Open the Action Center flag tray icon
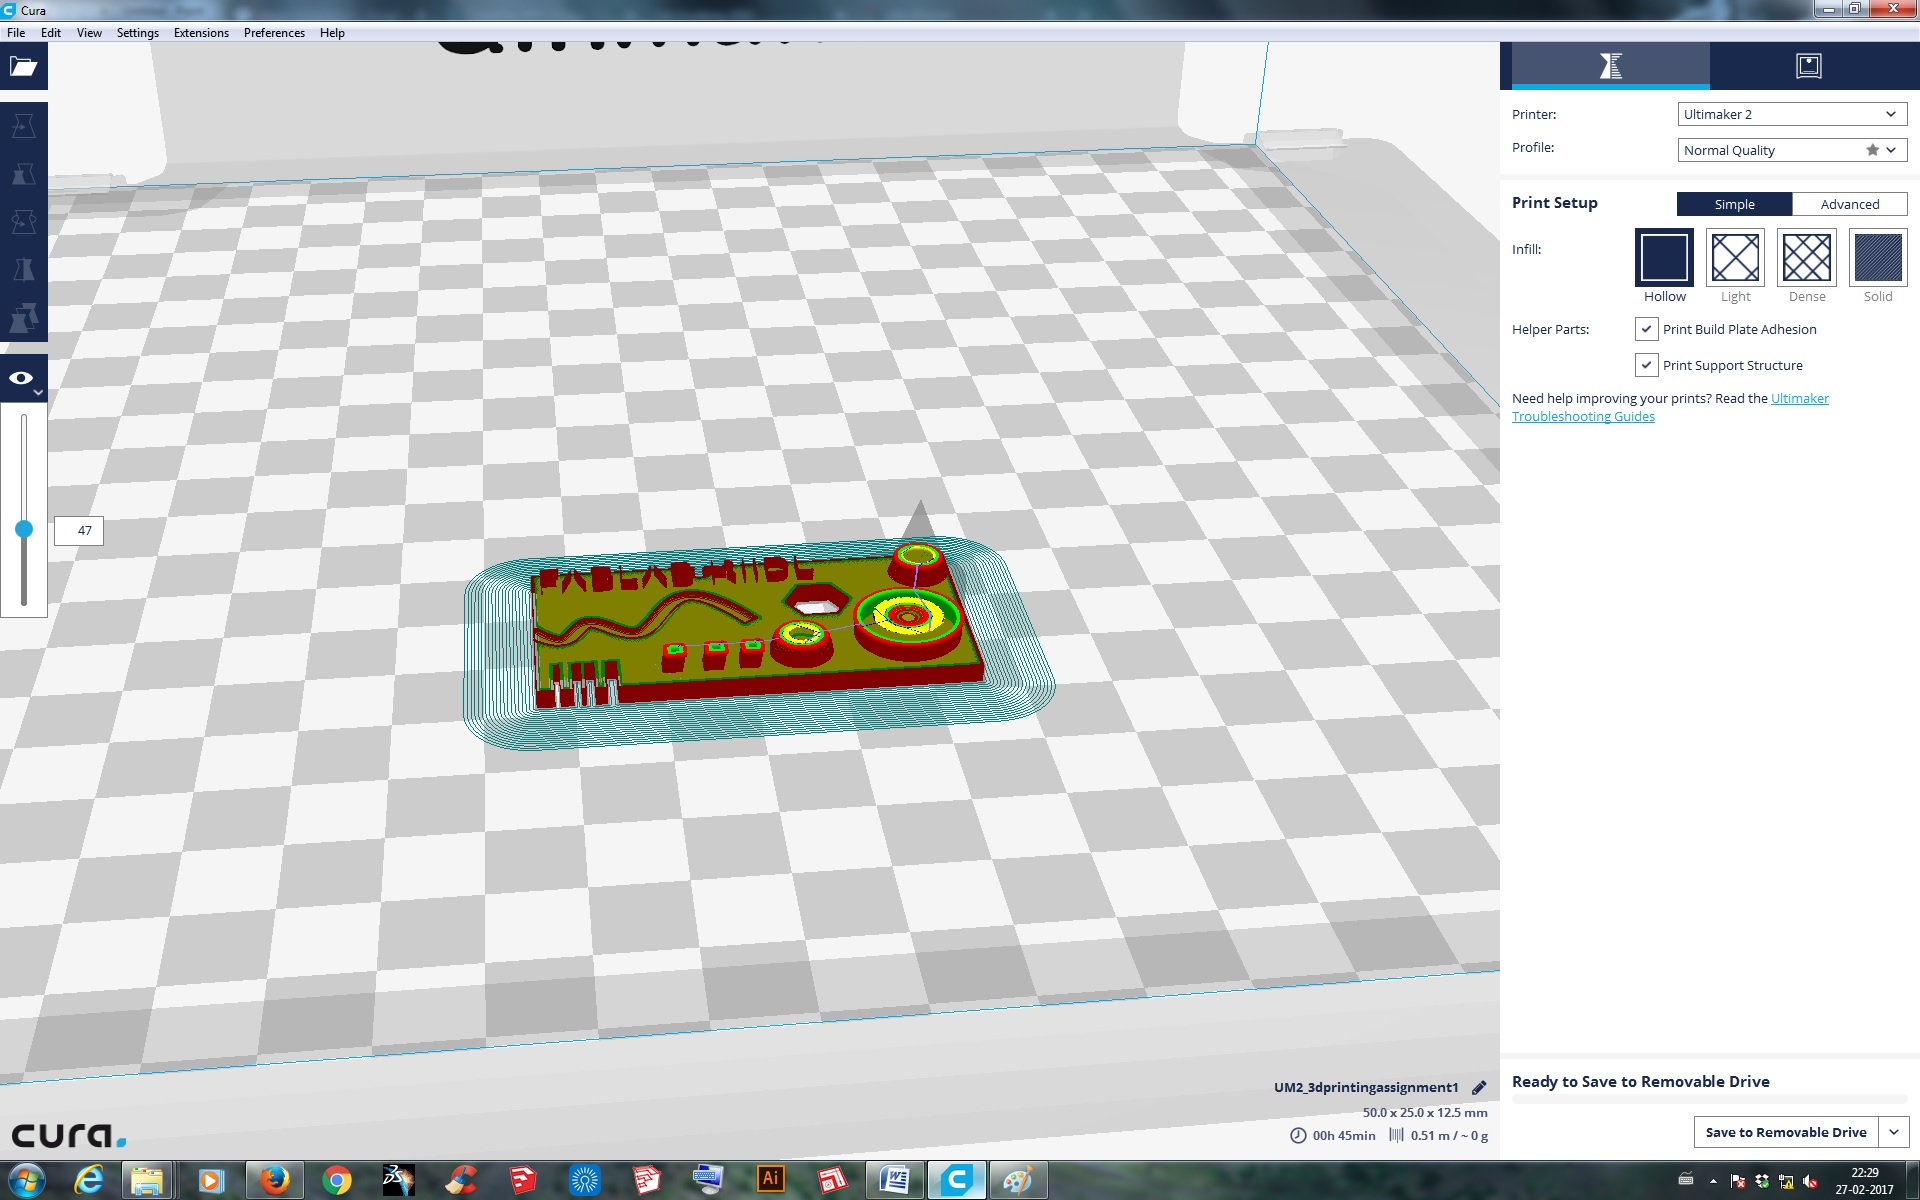 pyautogui.click(x=1738, y=1181)
